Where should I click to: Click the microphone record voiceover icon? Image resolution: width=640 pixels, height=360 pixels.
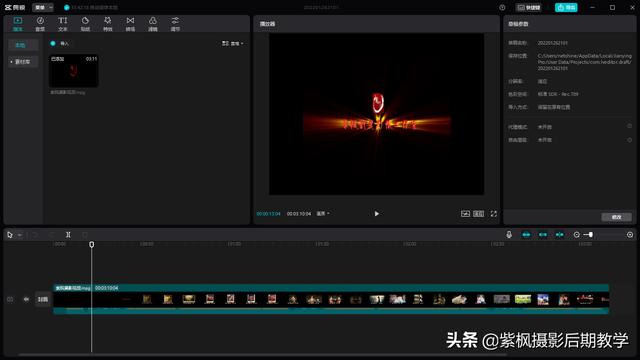pos(509,235)
